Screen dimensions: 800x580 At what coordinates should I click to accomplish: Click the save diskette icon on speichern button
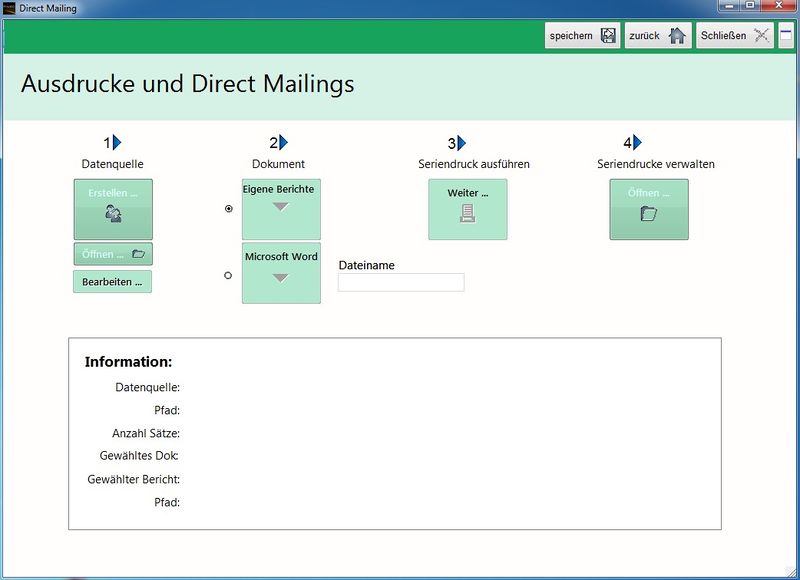click(609, 35)
